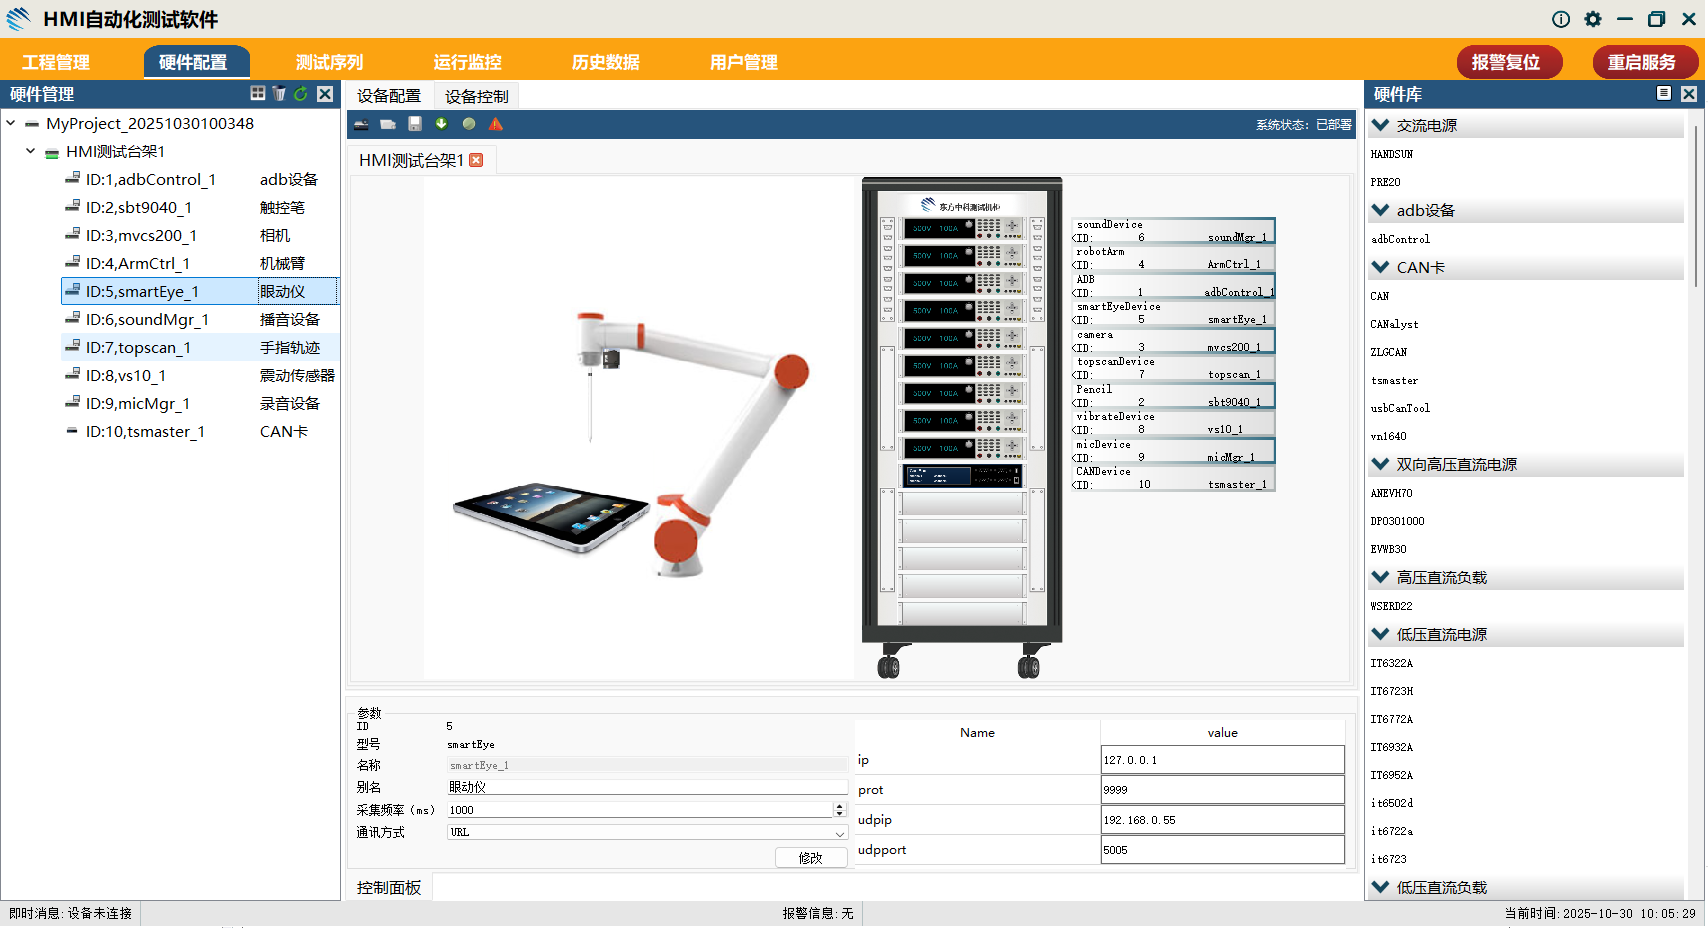Collapse the CAN卡 hardware category
Viewport: 1708px width, 928px height.
point(1381,267)
